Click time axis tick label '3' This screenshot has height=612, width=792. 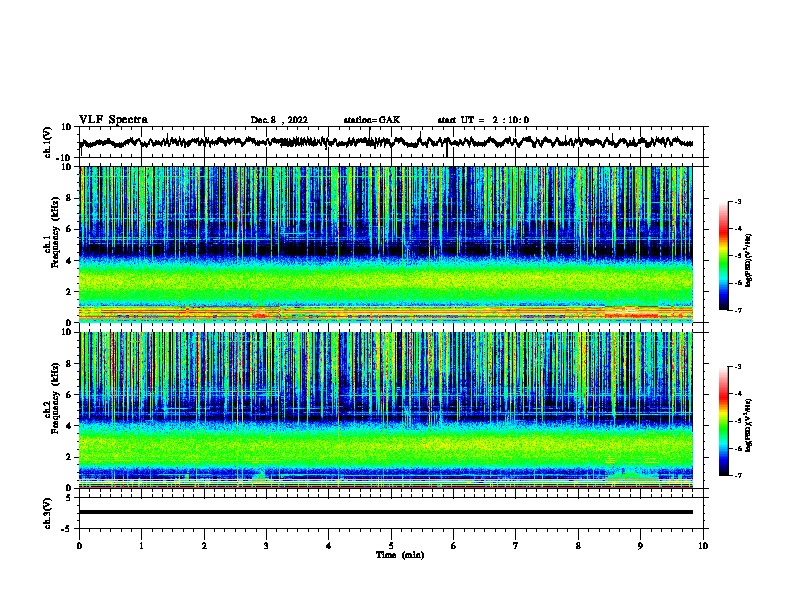(x=266, y=546)
